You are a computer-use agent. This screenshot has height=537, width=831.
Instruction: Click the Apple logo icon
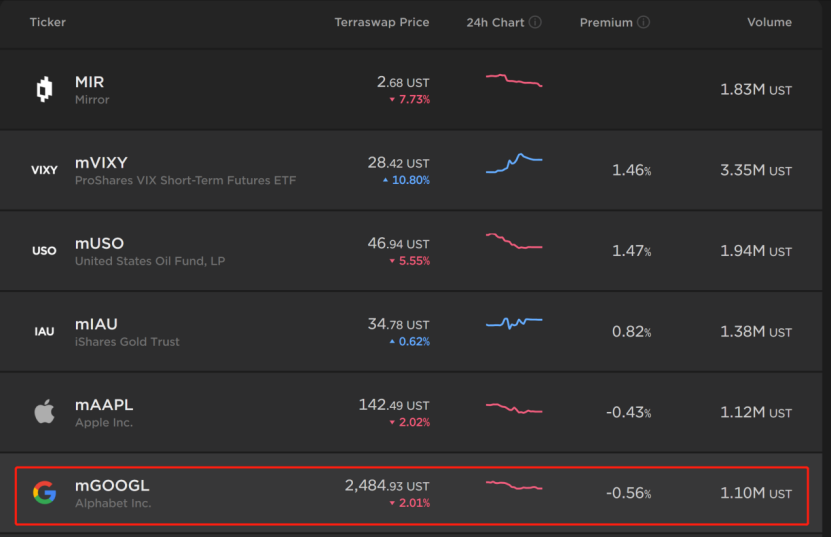(44, 412)
